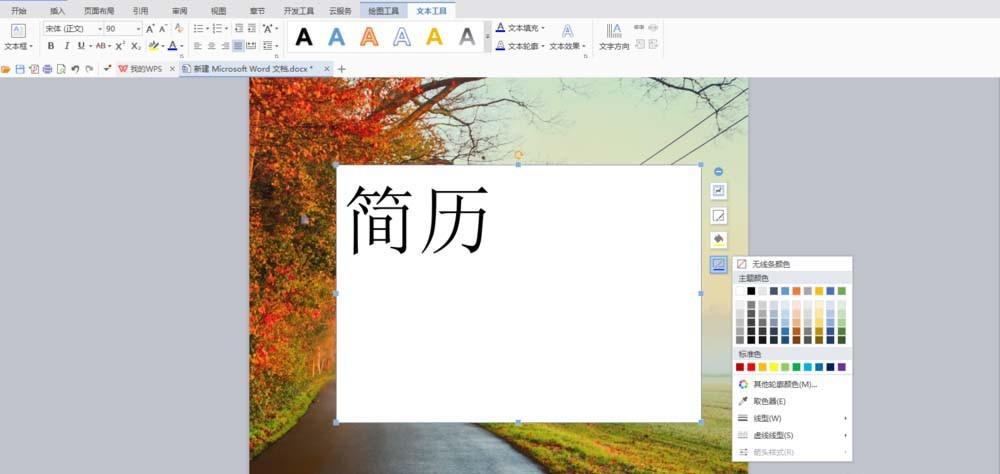Toggle italic formatting
The height and width of the screenshot is (474, 1000).
click(x=66, y=46)
